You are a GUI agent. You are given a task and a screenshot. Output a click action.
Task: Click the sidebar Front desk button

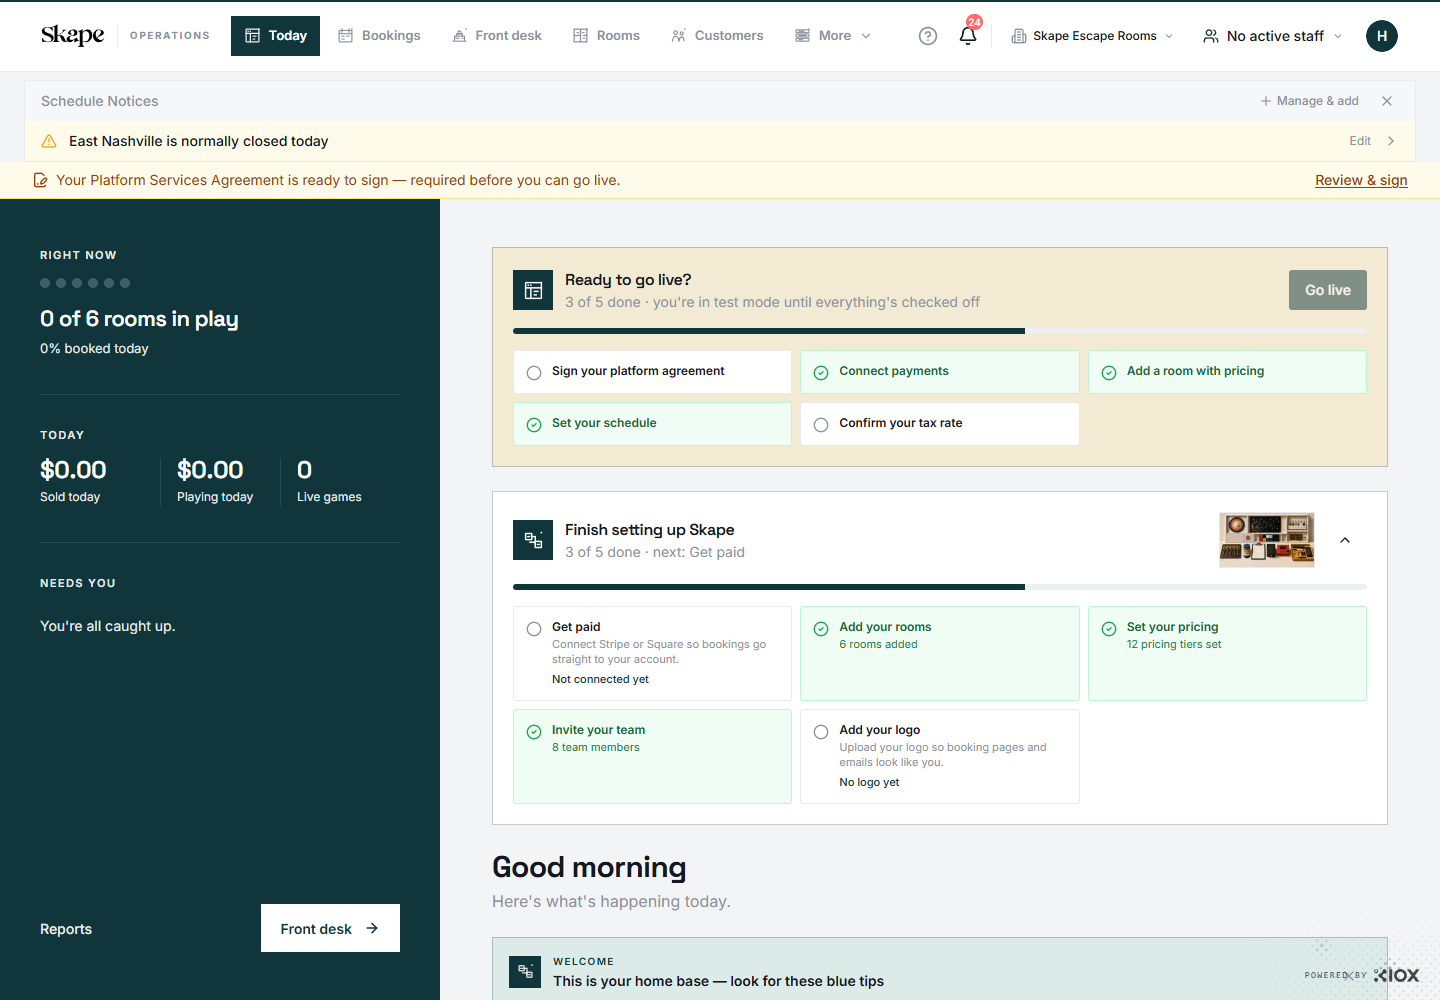click(x=330, y=928)
